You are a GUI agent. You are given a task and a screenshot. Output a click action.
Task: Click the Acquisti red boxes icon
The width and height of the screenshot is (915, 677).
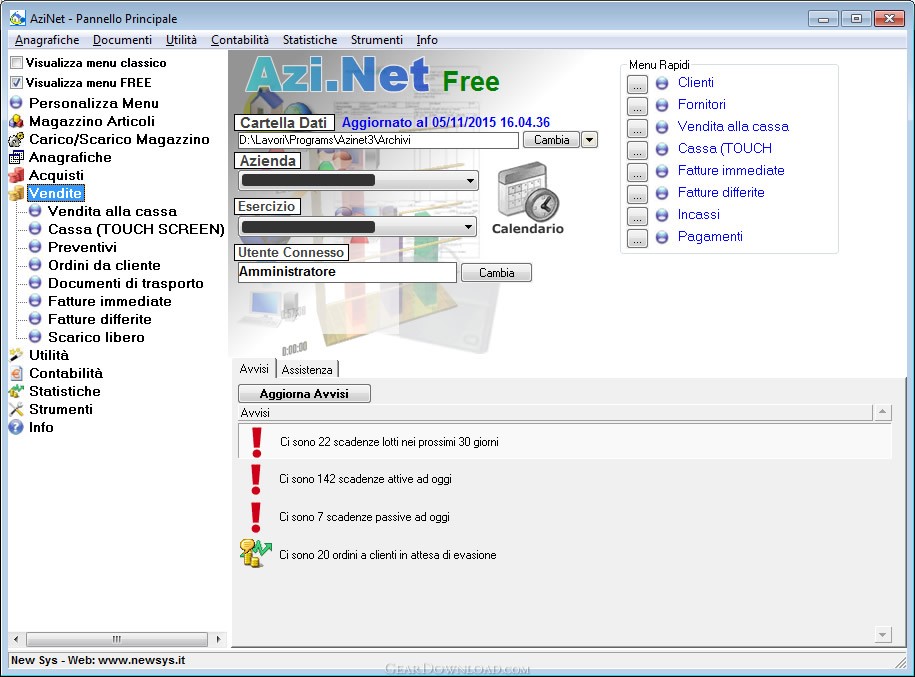click(16, 176)
